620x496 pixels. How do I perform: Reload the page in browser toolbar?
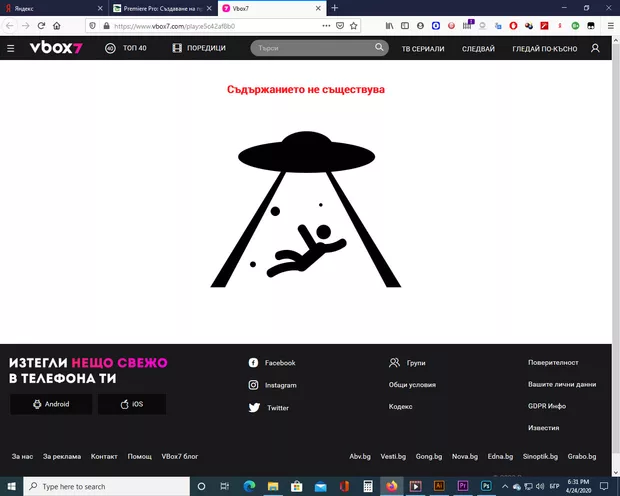pyautogui.click(x=41, y=26)
